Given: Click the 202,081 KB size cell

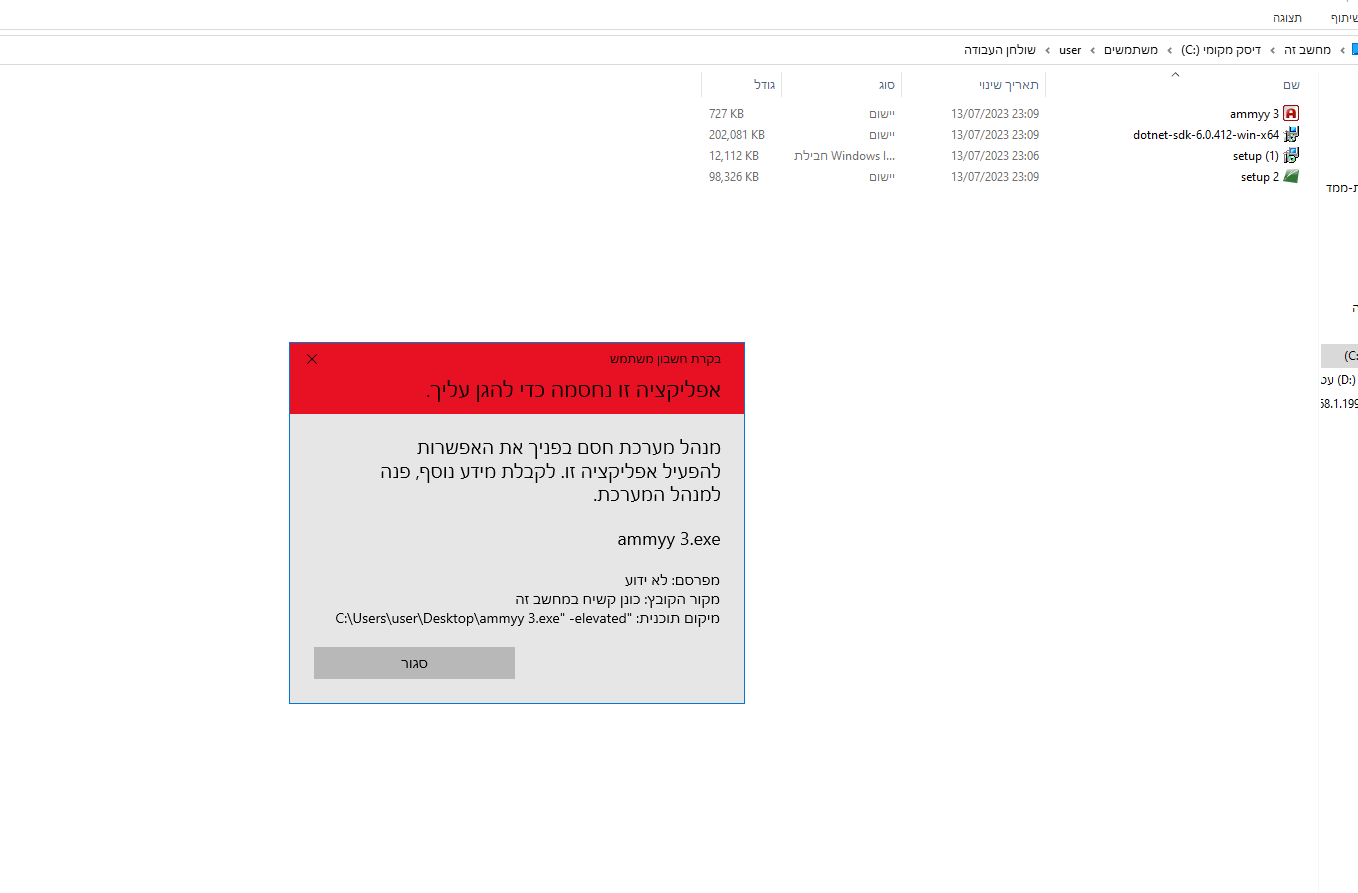Looking at the screenshot, I should [x=737, y=135].
